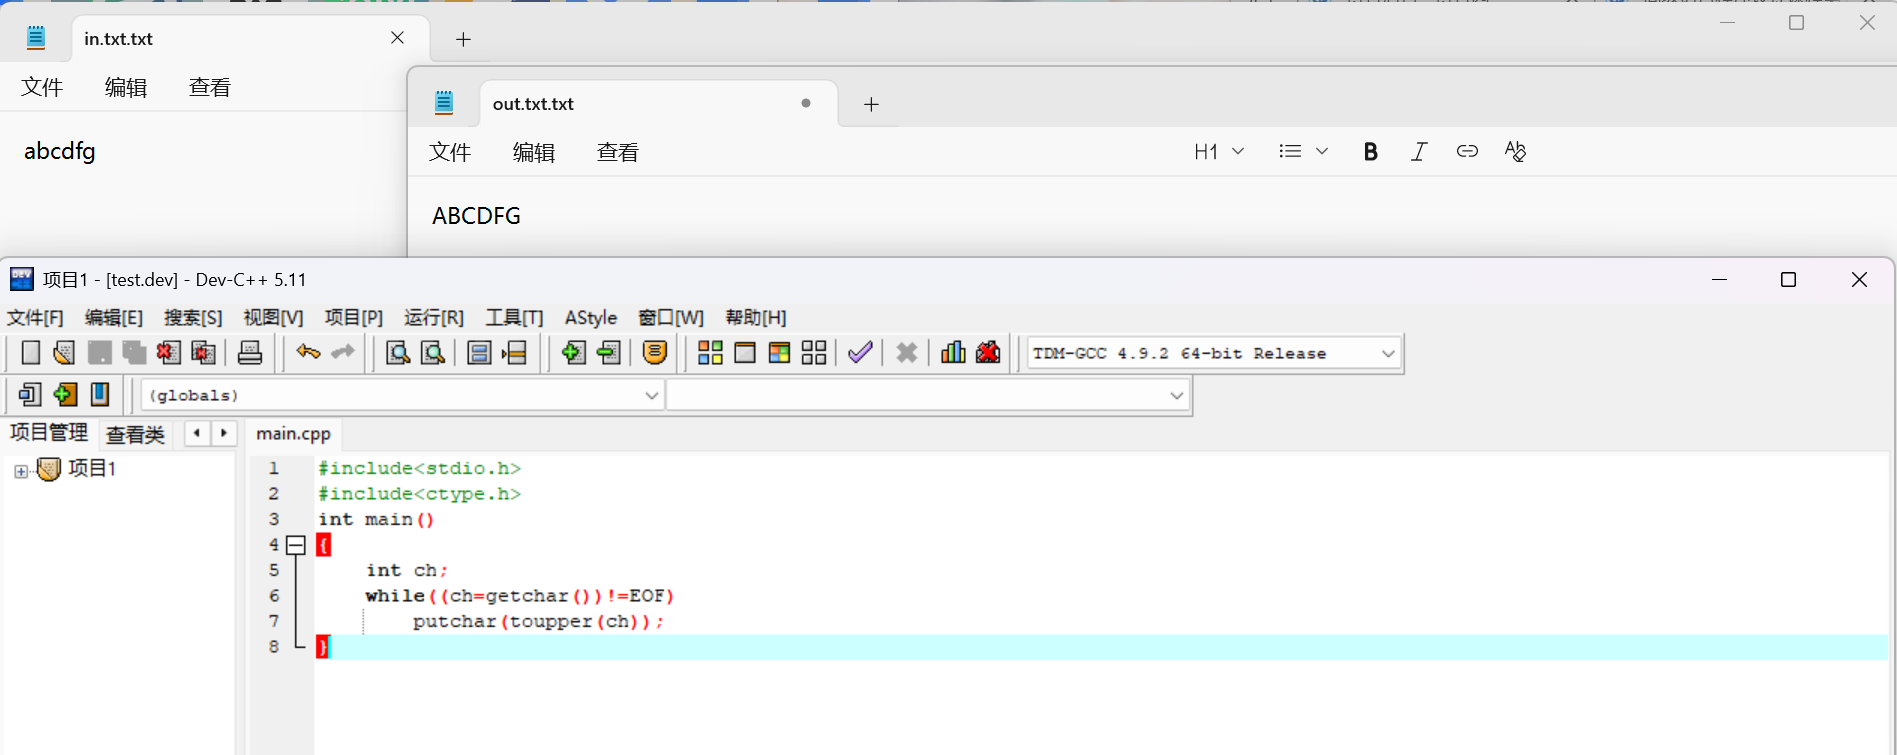Open the list style dropdown in out.txt.txt Notepad
Image resolution: width=1897 pixels, height=755 pixels.
(1303, 152)
